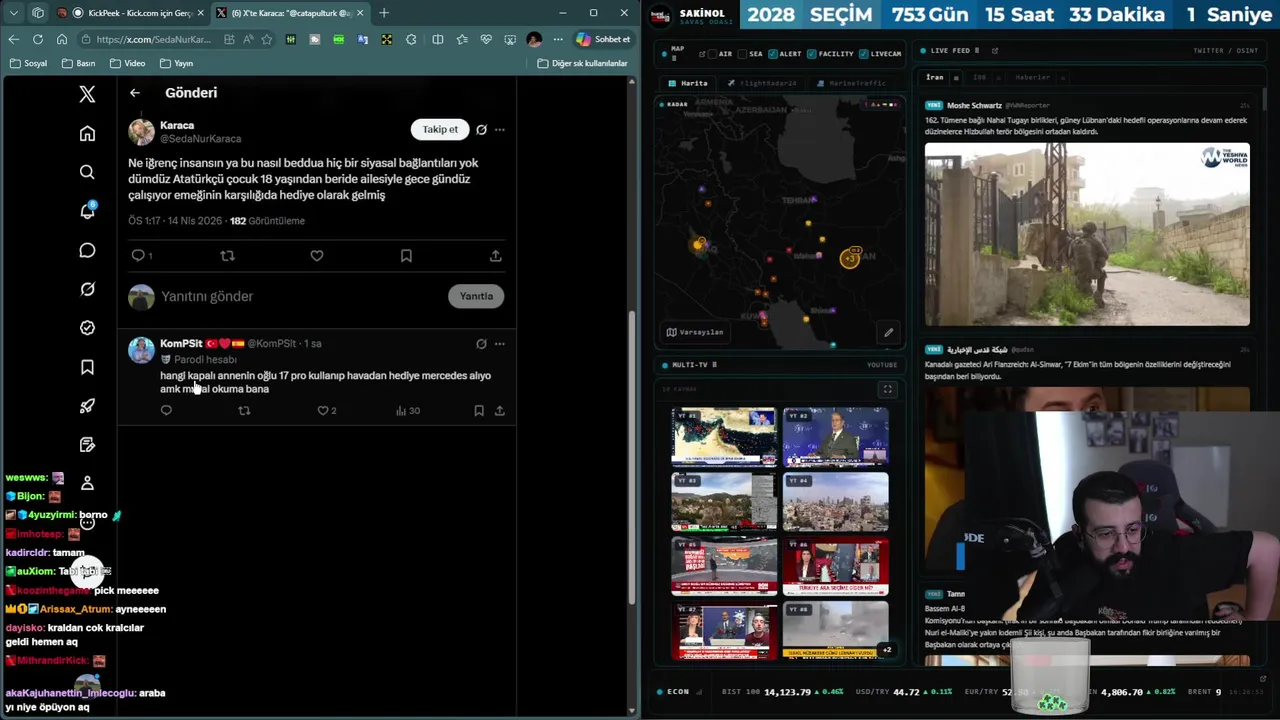Like Karaca's post
Image resolution: width=1280 pixels, height=720 pixels.
[x=317, y=256]
